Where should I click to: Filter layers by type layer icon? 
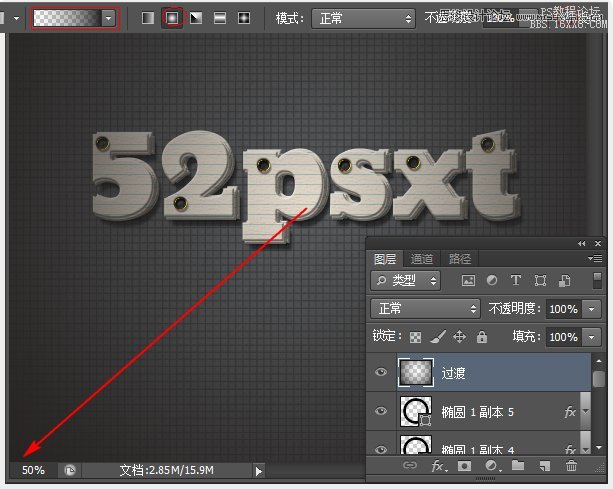[x=516, y=281]
